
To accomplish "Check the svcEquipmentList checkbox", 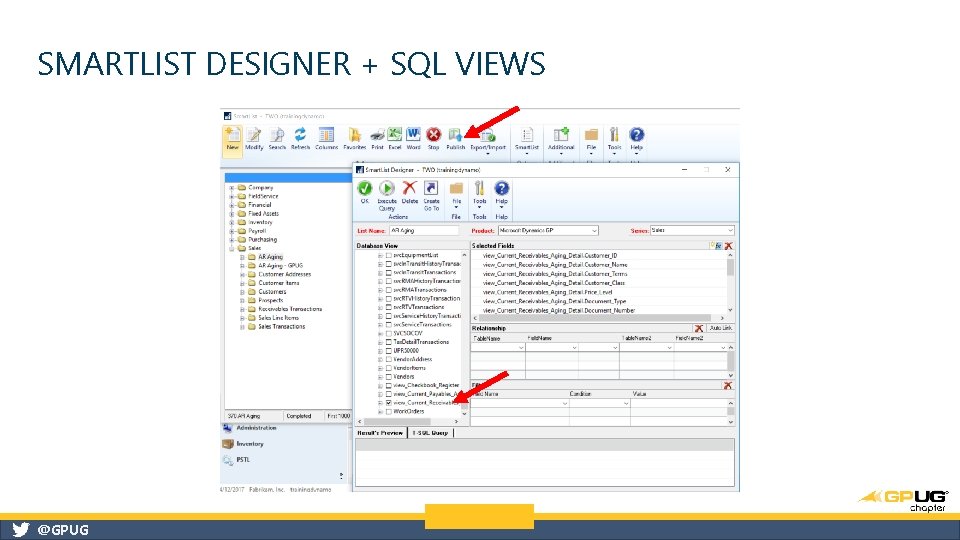I will [388, 255].
